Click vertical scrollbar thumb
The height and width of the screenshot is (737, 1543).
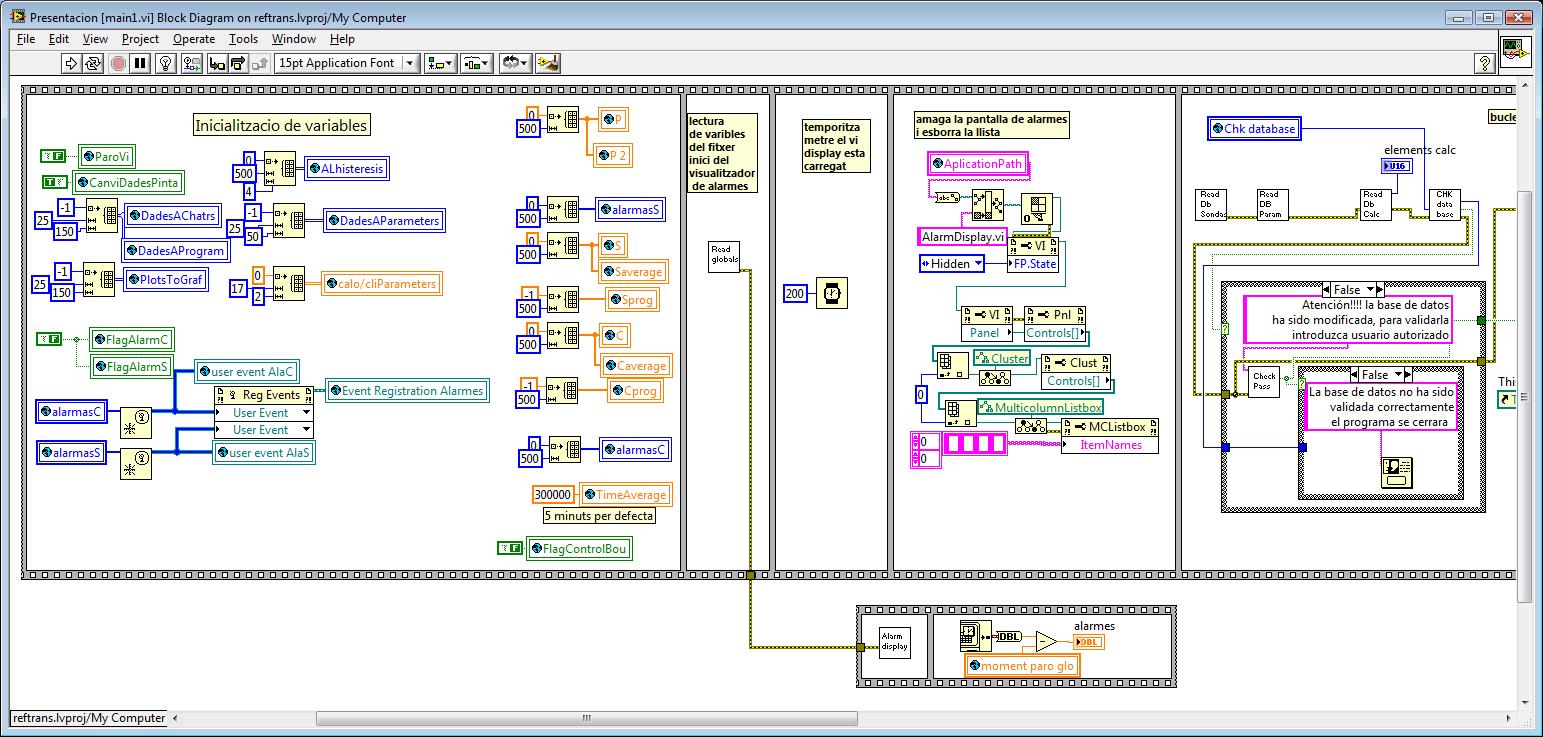(x=1525, y=396)
